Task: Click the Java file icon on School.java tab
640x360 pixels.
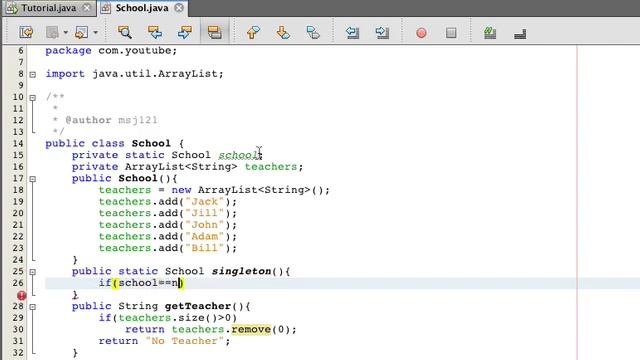Action: [x=105, y=8]
